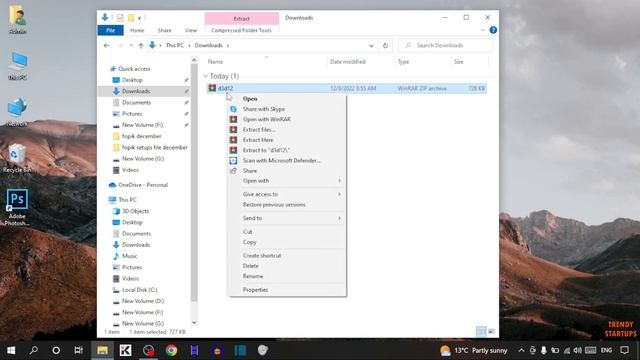
Task: Open Local Disk (C:)
Action: click(x=139, y=290)
